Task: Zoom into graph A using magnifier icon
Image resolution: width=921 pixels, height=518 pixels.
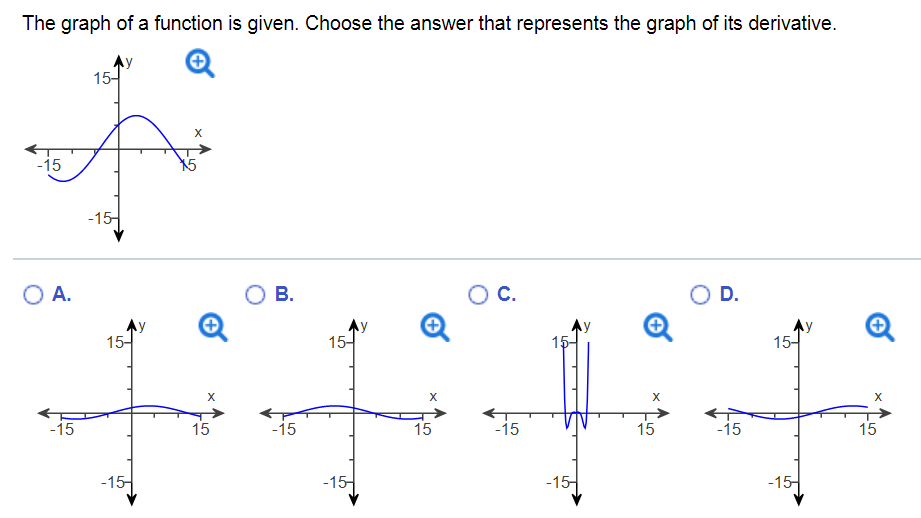Action: (213, 327)
